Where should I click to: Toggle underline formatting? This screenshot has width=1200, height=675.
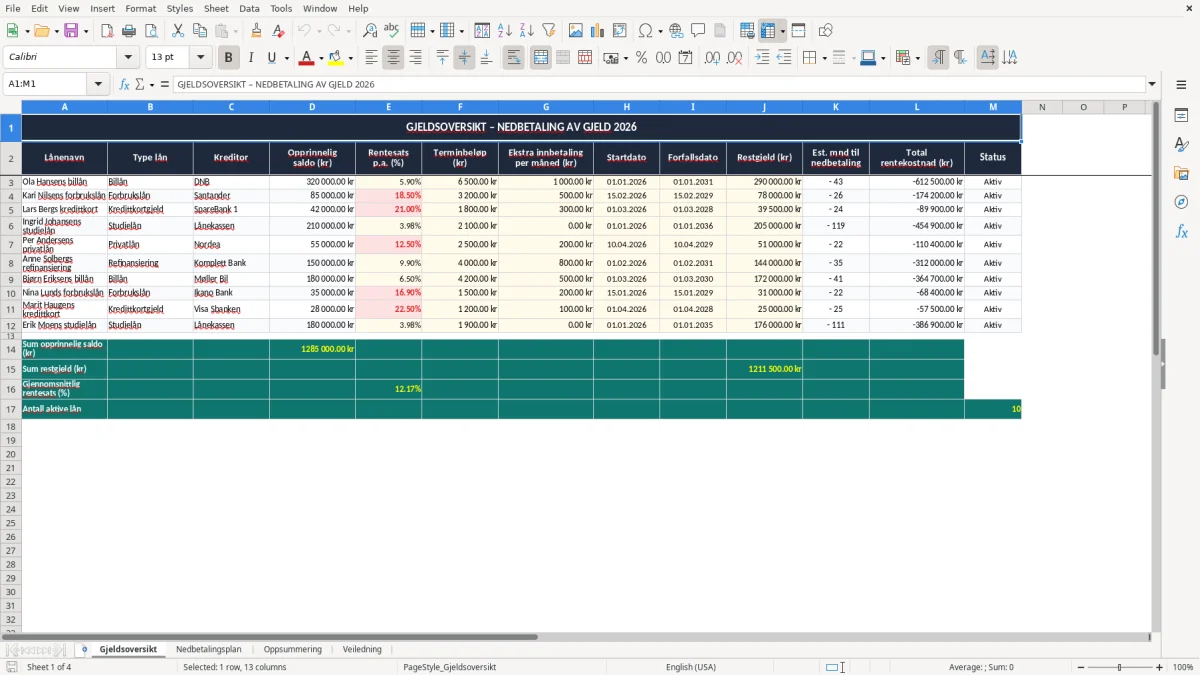point(272,58)
